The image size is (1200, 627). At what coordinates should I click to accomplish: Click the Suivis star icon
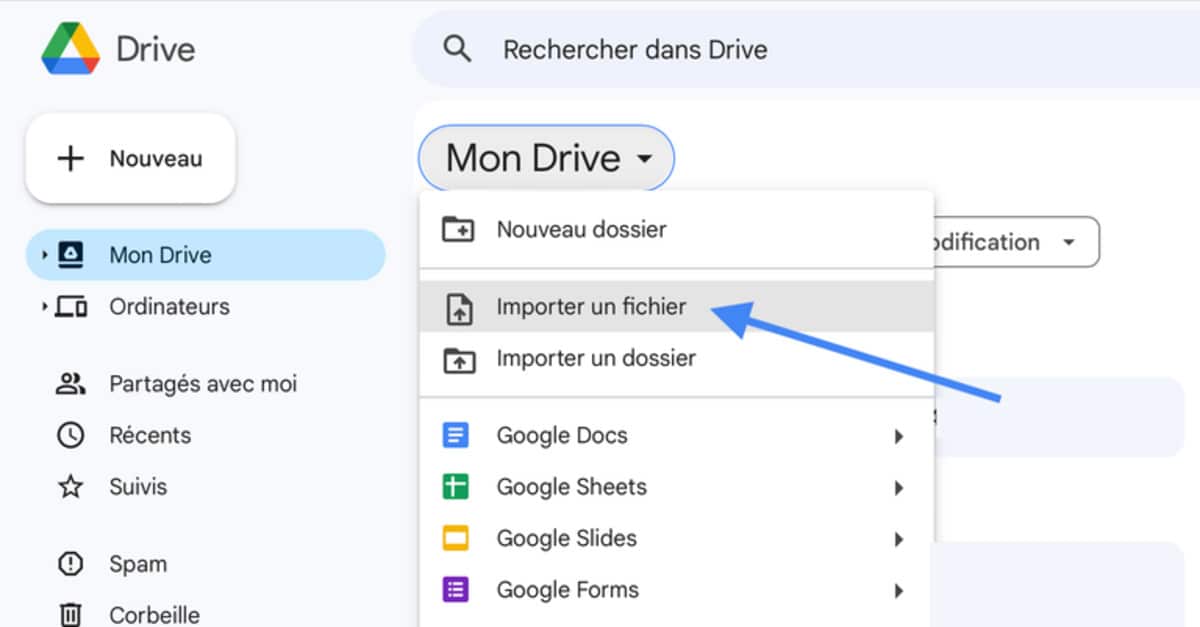point(70,487)
